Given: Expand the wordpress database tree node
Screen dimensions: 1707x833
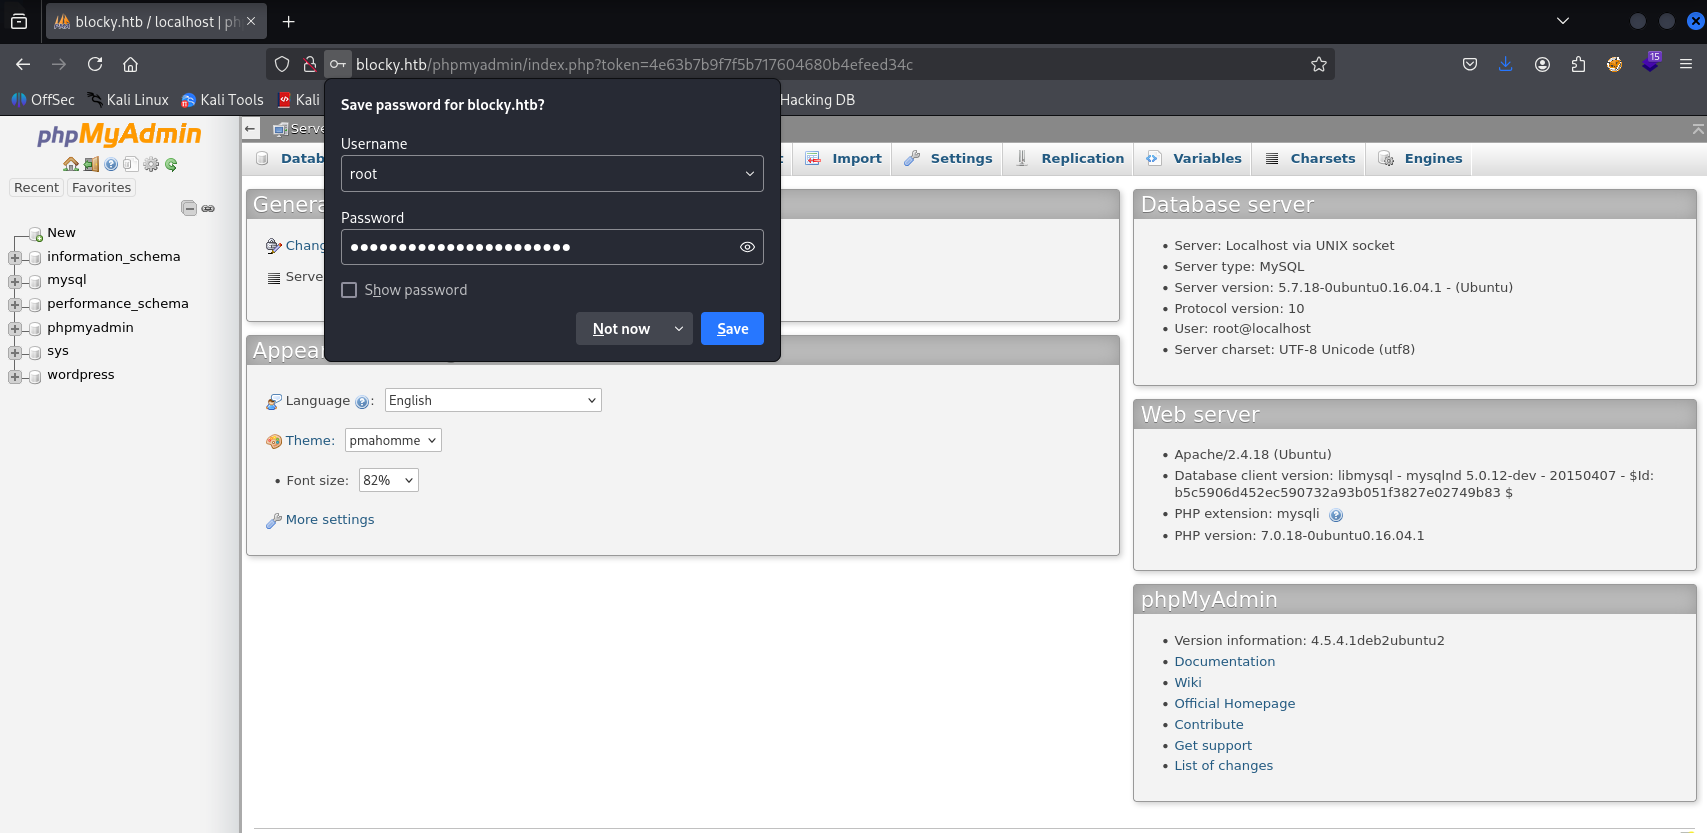Looking at the screenshot, I should pos(15,376).
